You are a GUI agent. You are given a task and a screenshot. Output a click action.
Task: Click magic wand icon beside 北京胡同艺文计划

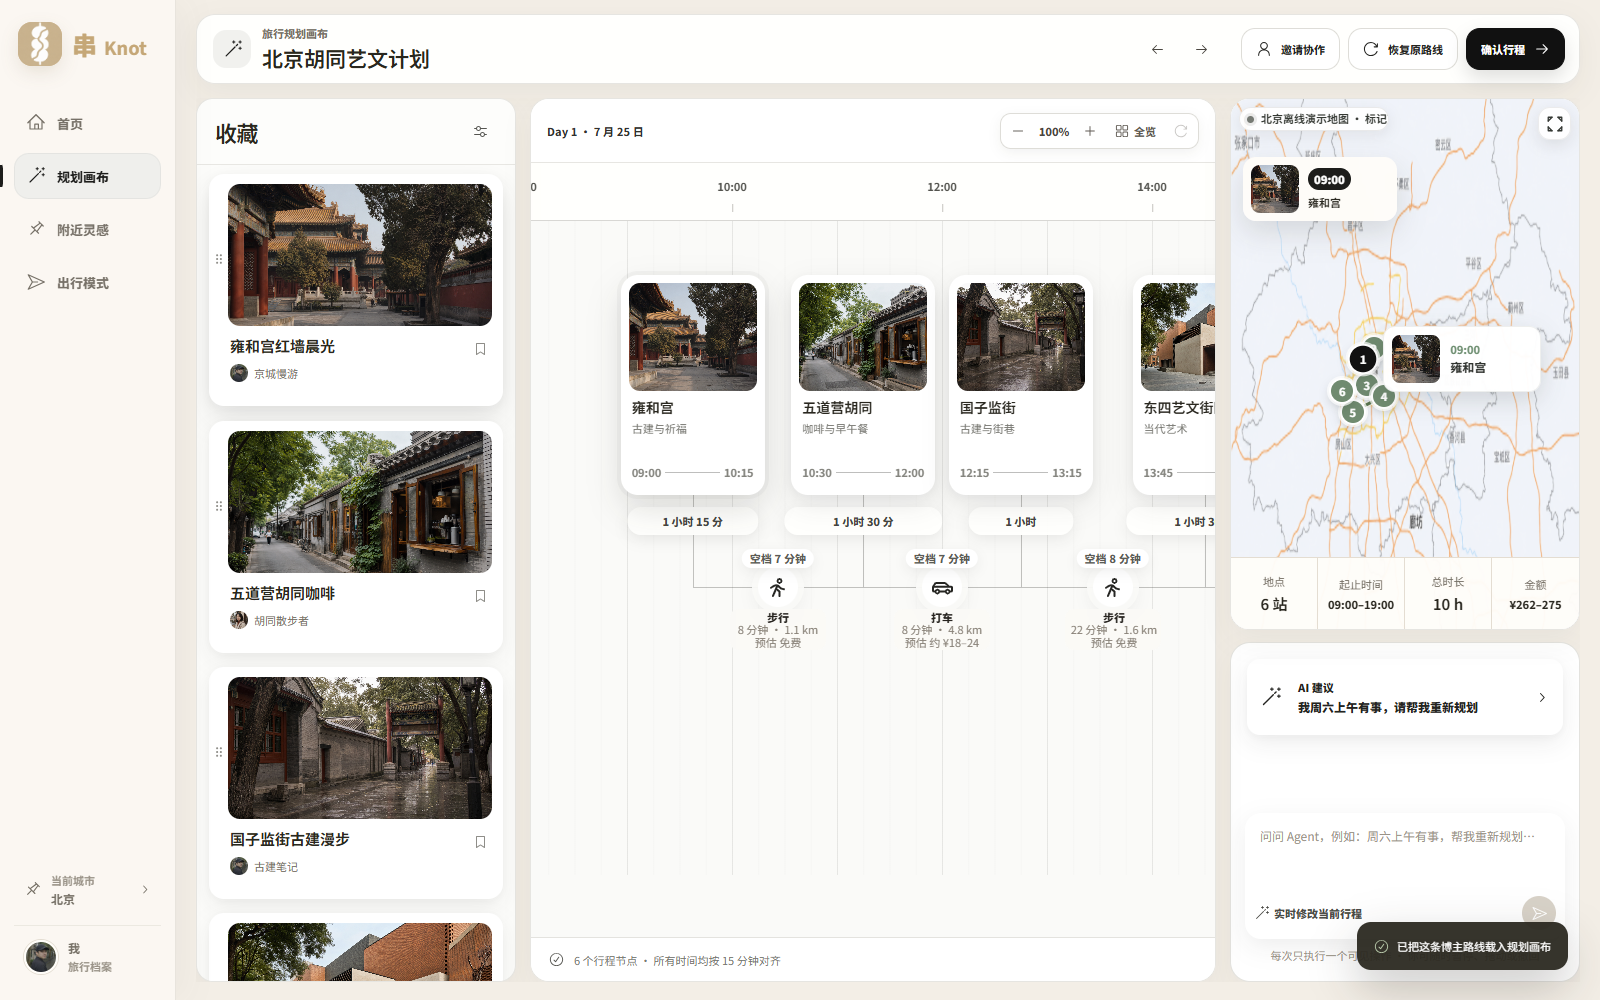[233, 48]
